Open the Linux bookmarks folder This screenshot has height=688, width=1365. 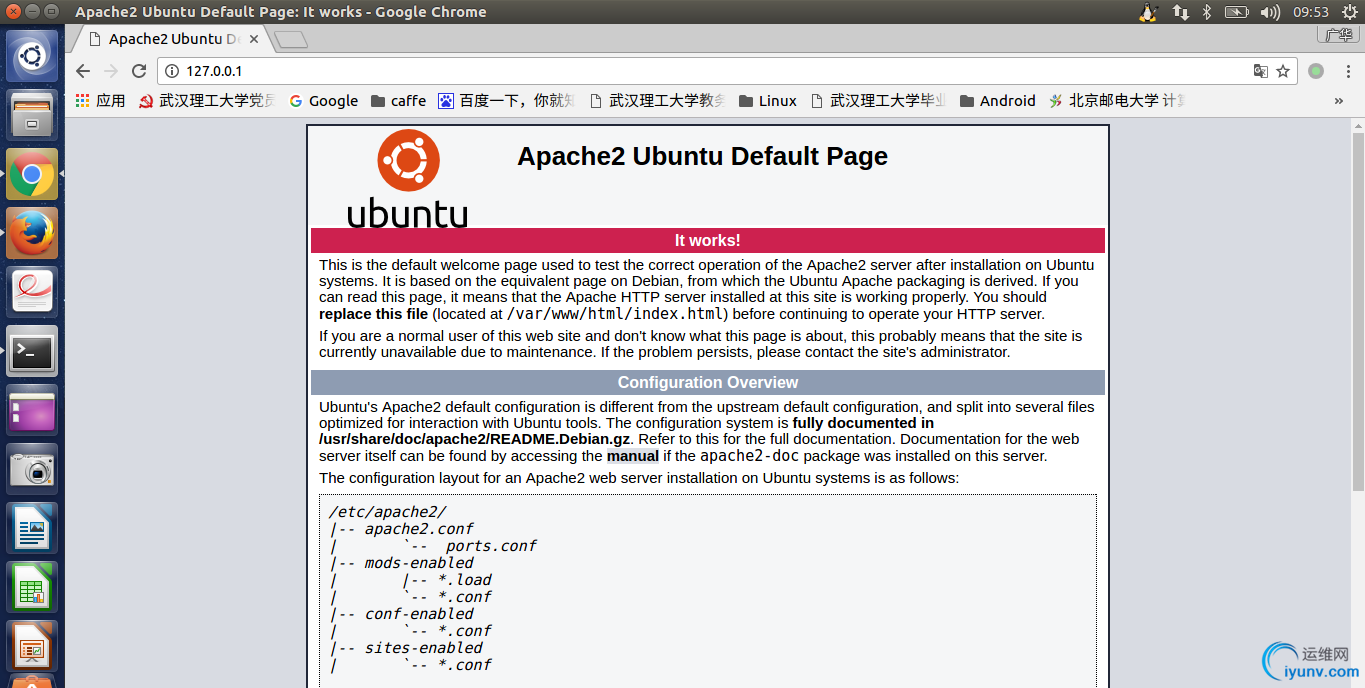[x=768, y=101]
